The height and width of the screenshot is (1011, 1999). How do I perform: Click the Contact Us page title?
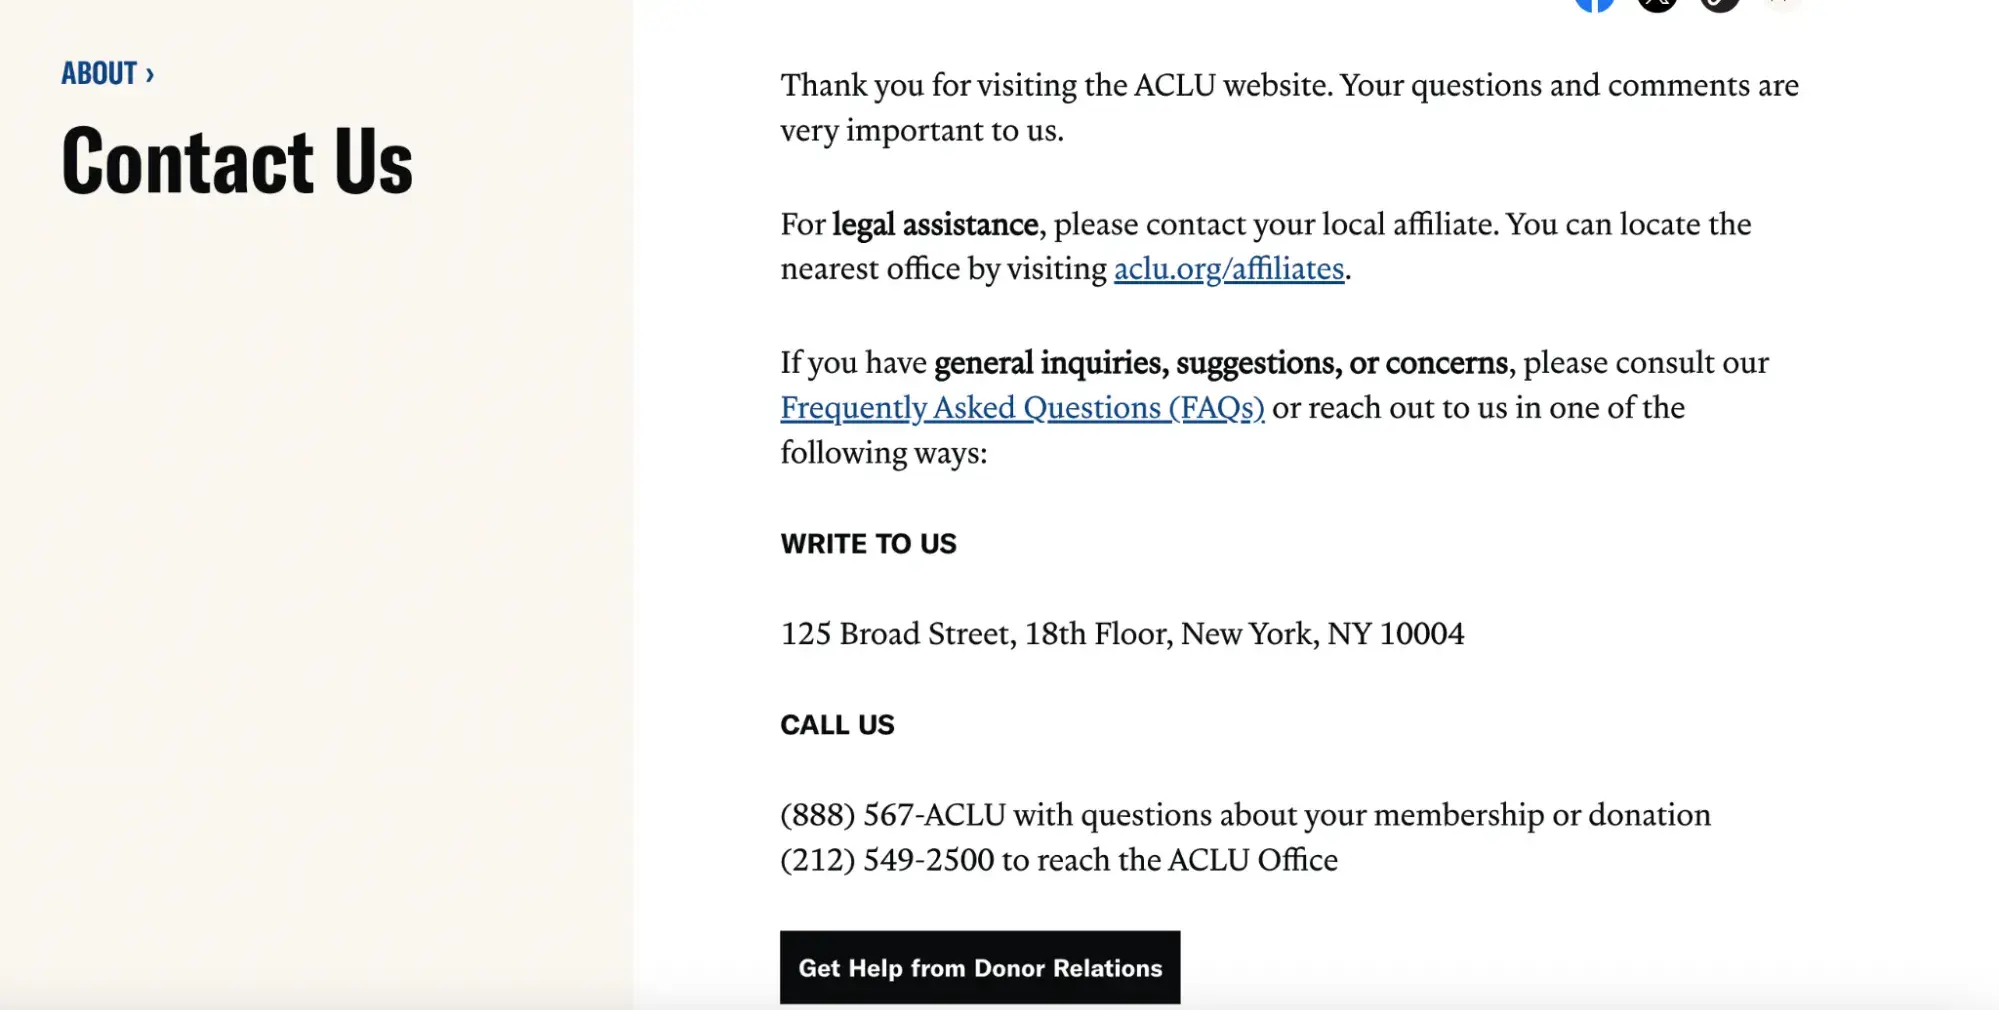[x=237, y=160]
